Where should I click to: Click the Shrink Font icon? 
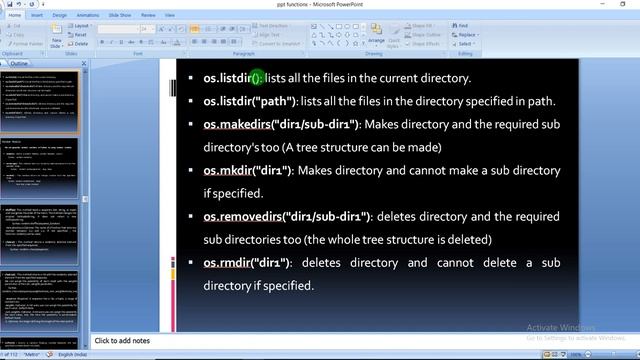pos(171,29)
